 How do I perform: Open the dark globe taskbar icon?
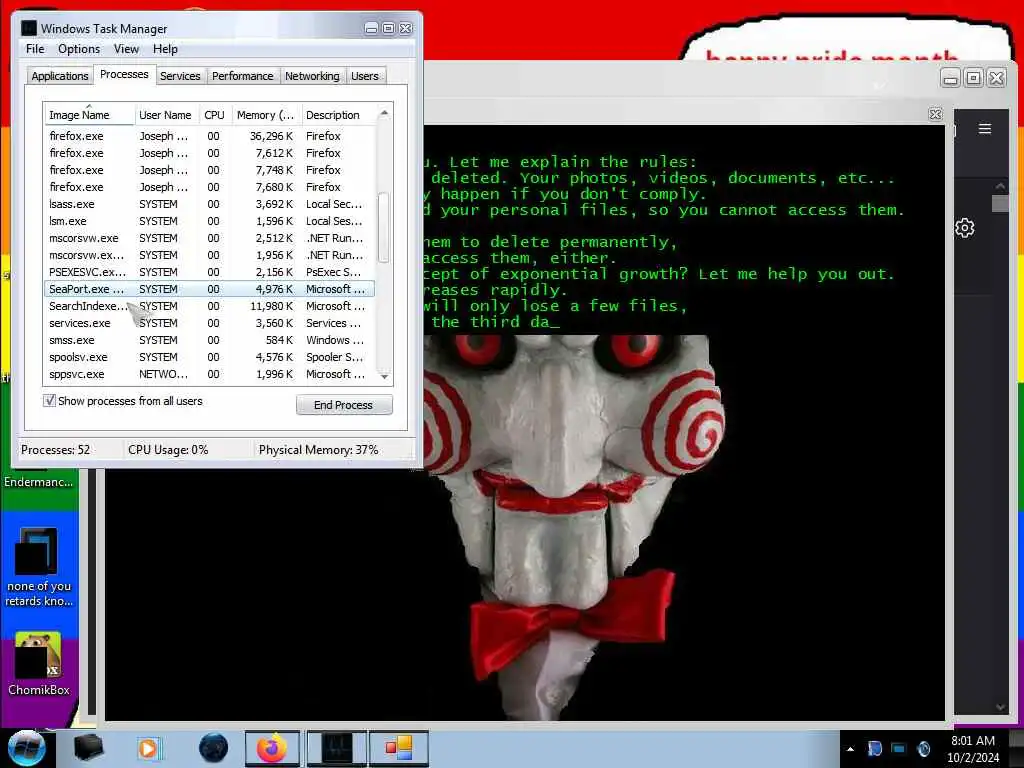(213, 748)
